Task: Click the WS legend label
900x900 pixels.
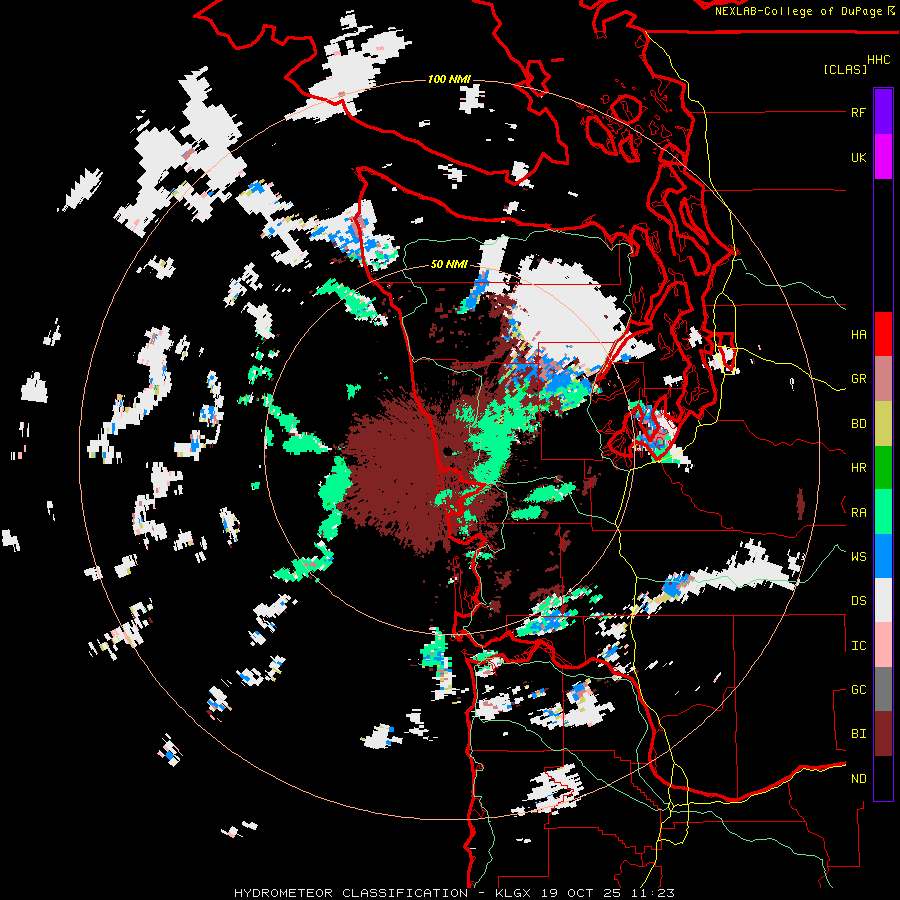Action: [858, 556]
